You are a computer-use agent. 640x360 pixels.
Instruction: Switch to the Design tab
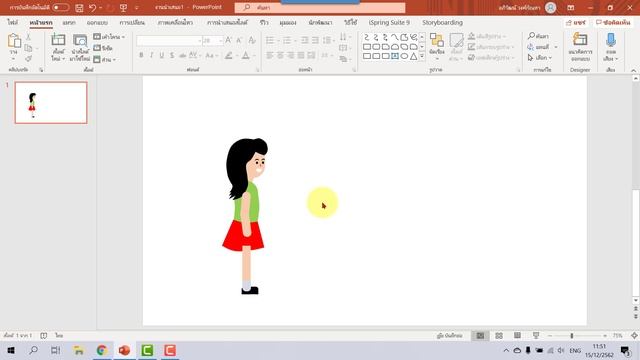click(x=97, y=22)
